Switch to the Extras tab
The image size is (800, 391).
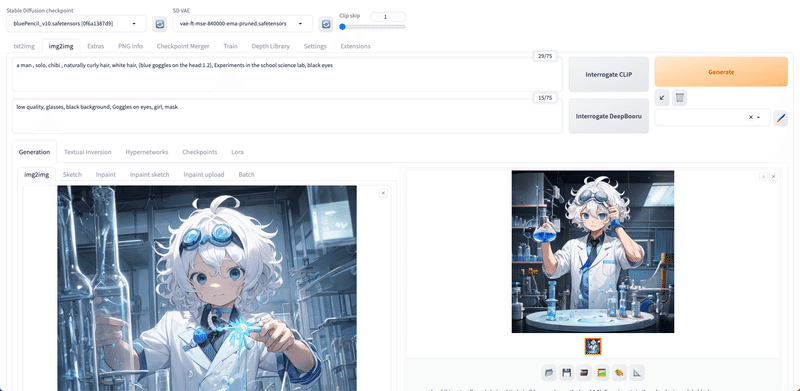pos(95,46)
